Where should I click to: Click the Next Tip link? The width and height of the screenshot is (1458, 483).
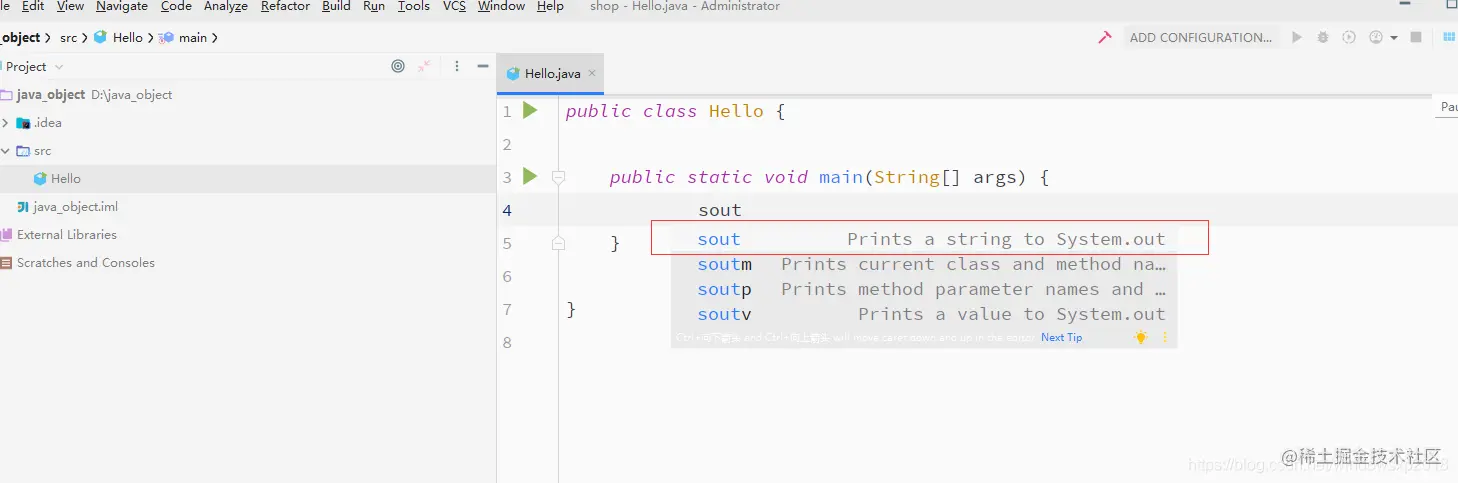(1061, 338)
